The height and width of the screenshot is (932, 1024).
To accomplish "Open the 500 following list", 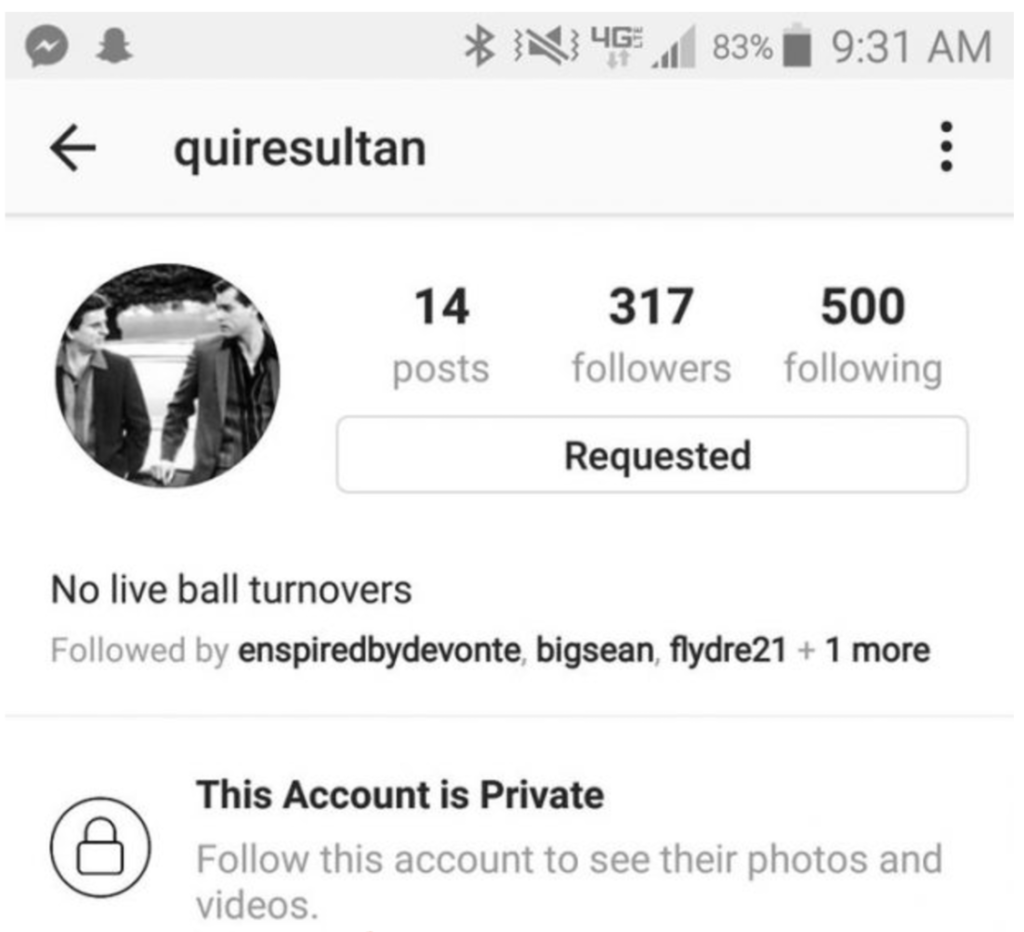I will click(x=863, y=335).
